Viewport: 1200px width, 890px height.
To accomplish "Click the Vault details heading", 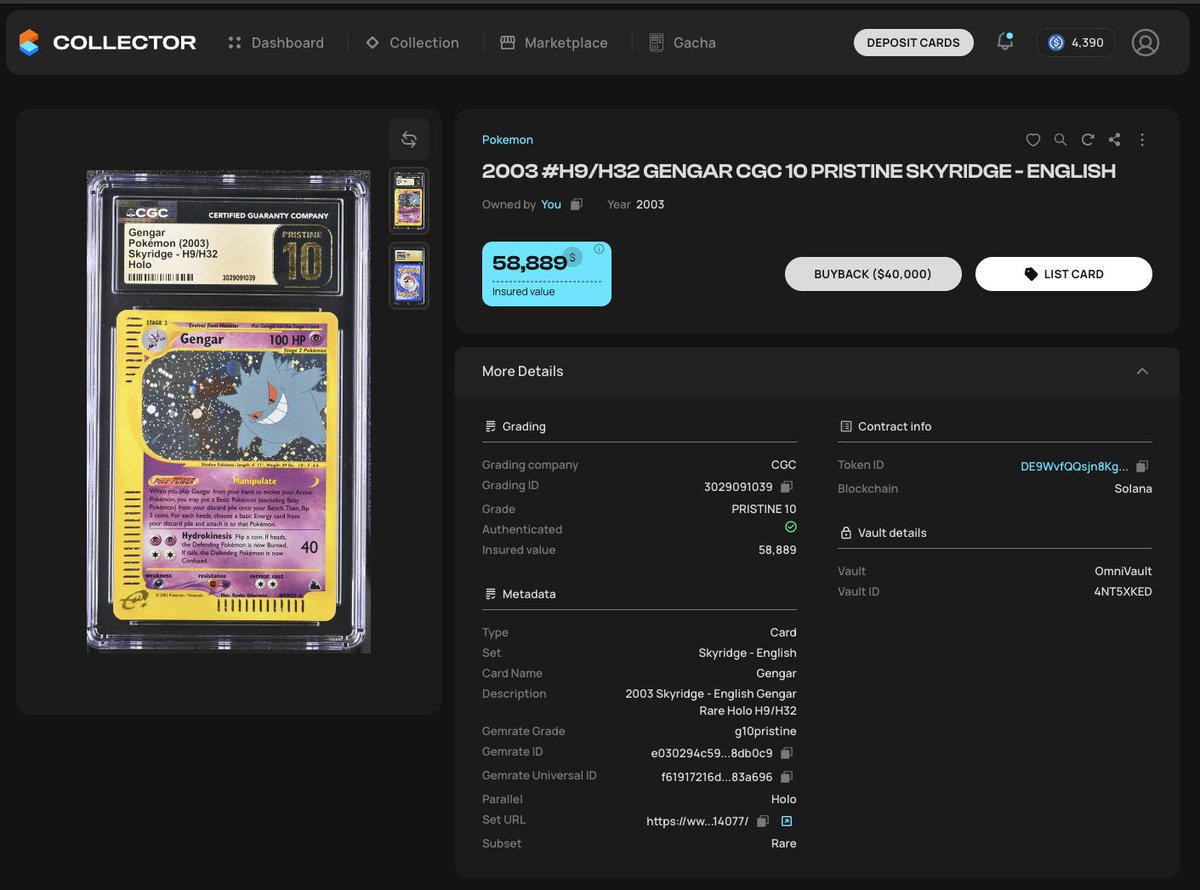I will coord(892,533).
